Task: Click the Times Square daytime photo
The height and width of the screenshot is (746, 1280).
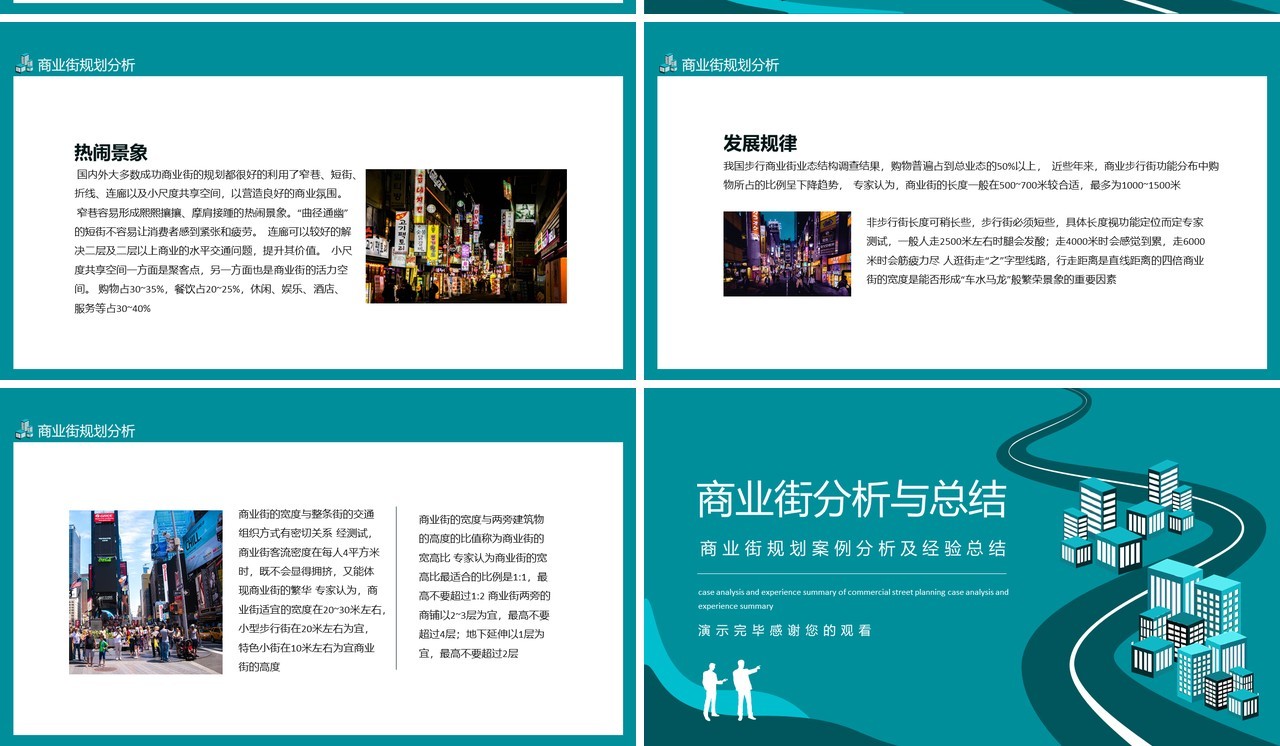Action: pyautogui.click(x=146, y=592)
